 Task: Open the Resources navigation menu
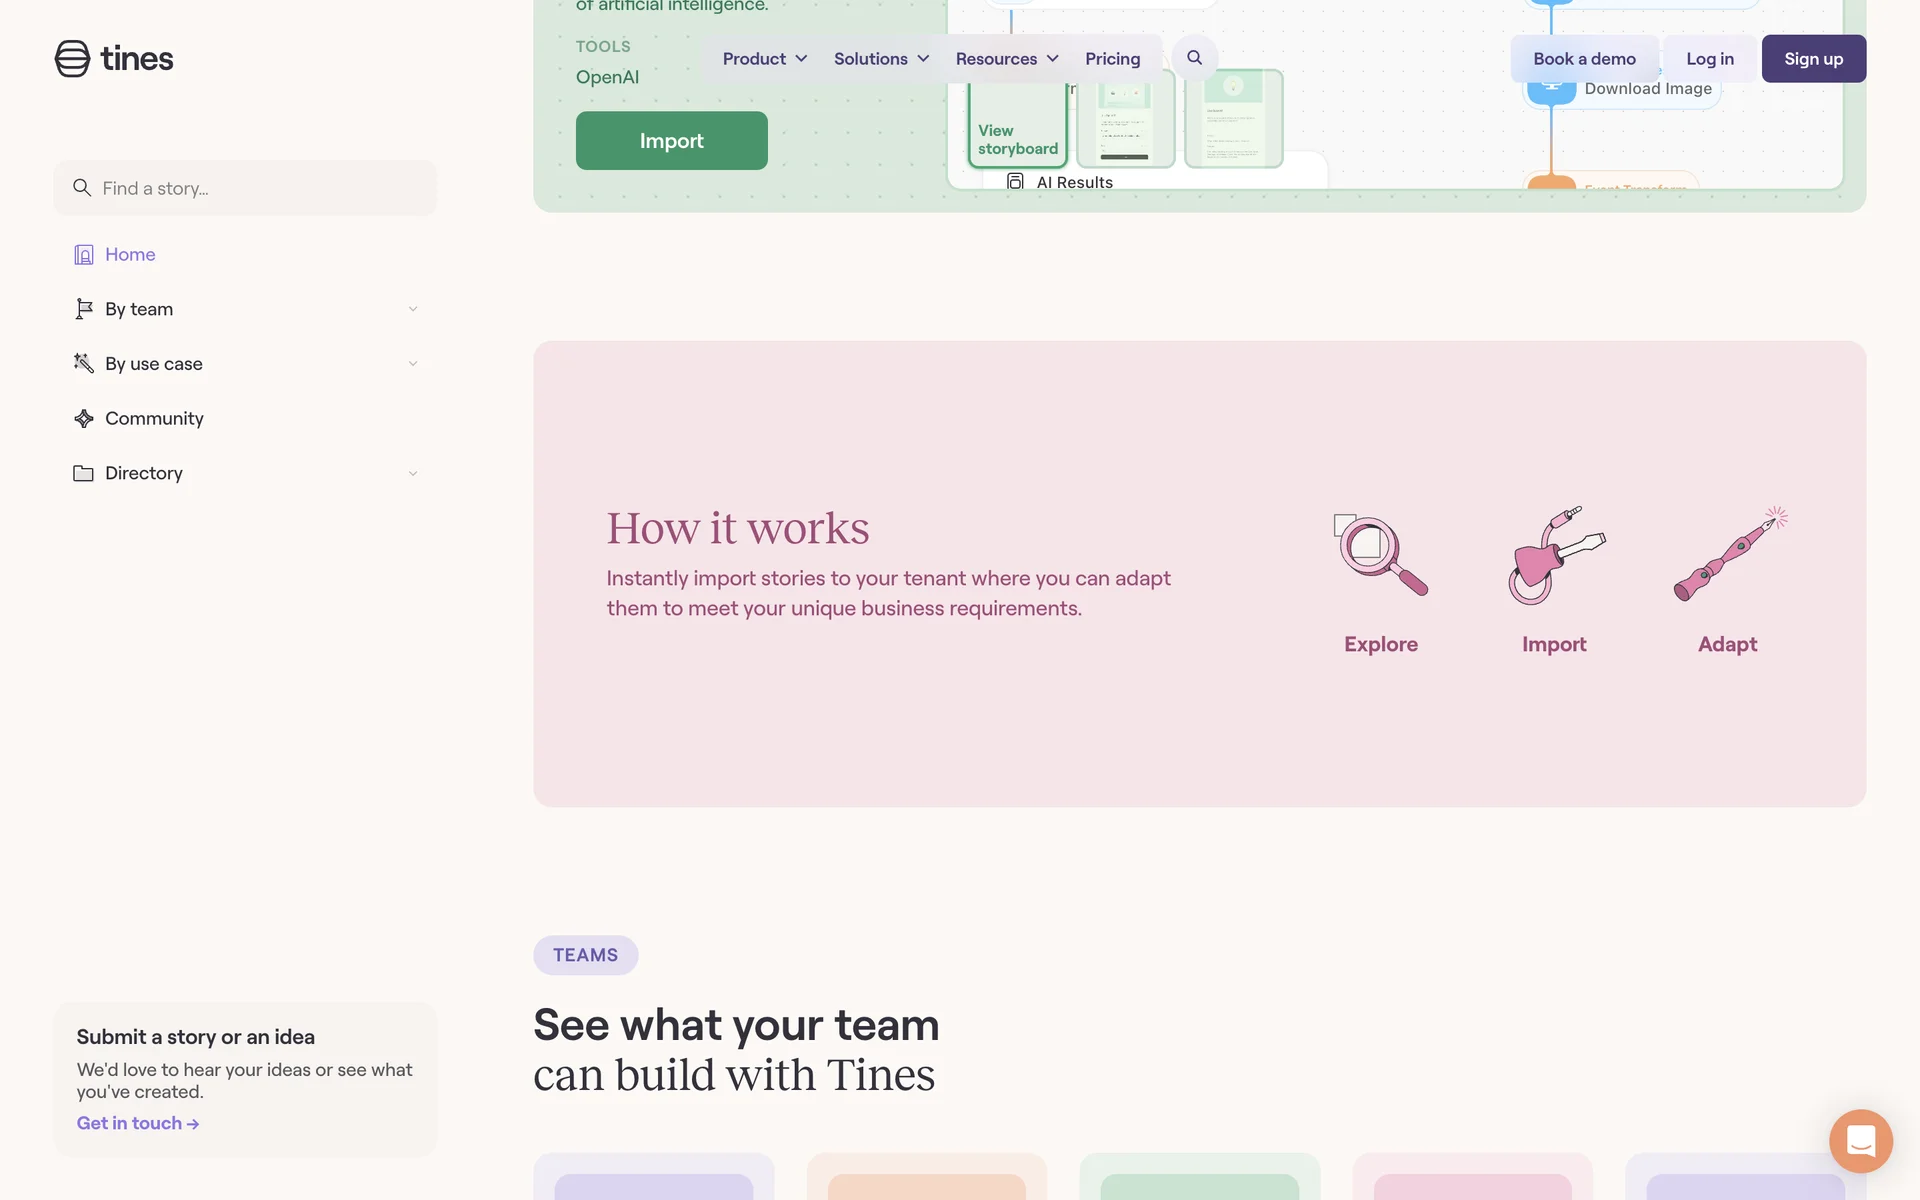tap(1006, 59)
